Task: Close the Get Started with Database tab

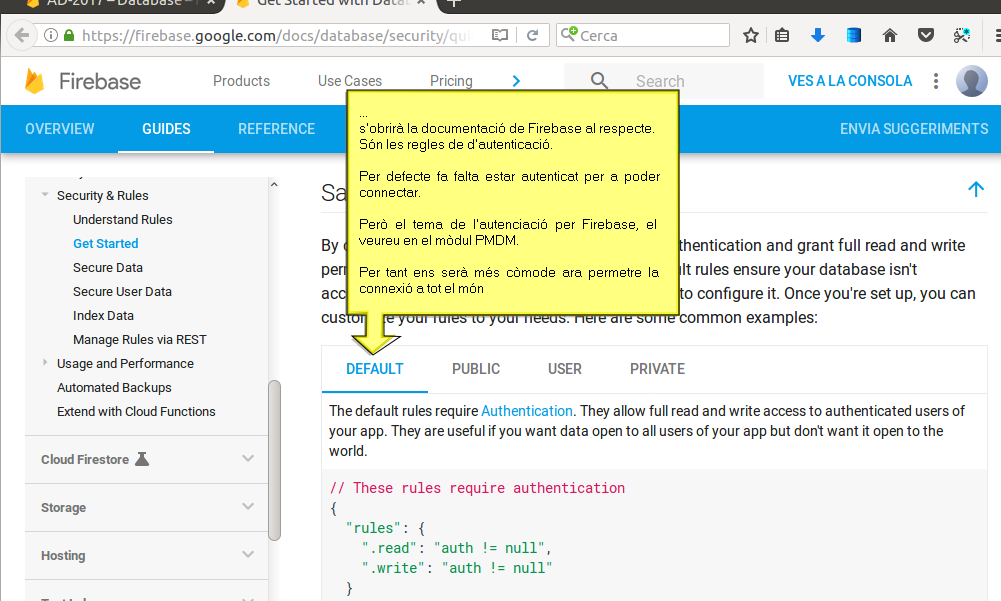Action: [421, 3]
